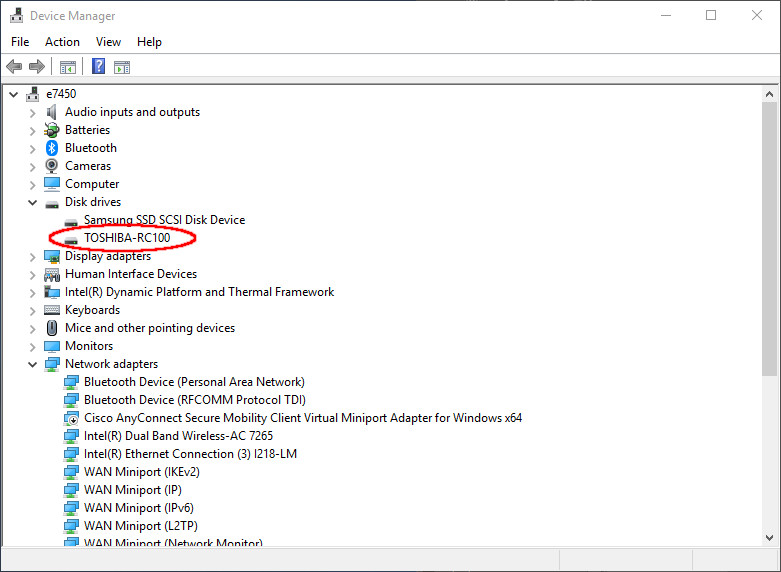Click the TOSHIBA-RC100 drive icon
The image size is (781, 572).
tap(71, 240)
